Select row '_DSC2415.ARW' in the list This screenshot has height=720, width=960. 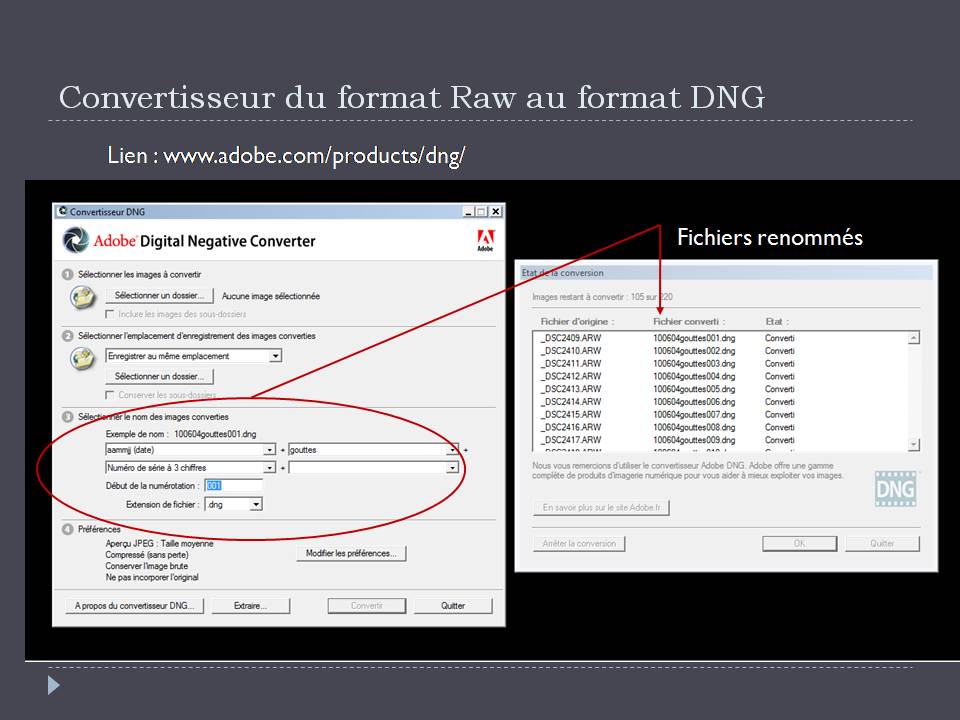tap(720, 414)
